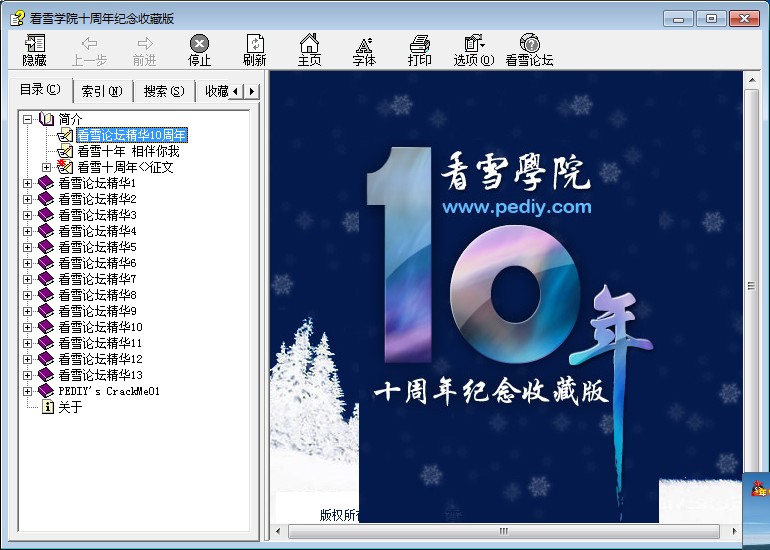Image resolution: width=770 pixels, height=550 pixels.
Task: Open the 收藏 favorites tab
Action: pyautogui.click(x=217, y=91)
